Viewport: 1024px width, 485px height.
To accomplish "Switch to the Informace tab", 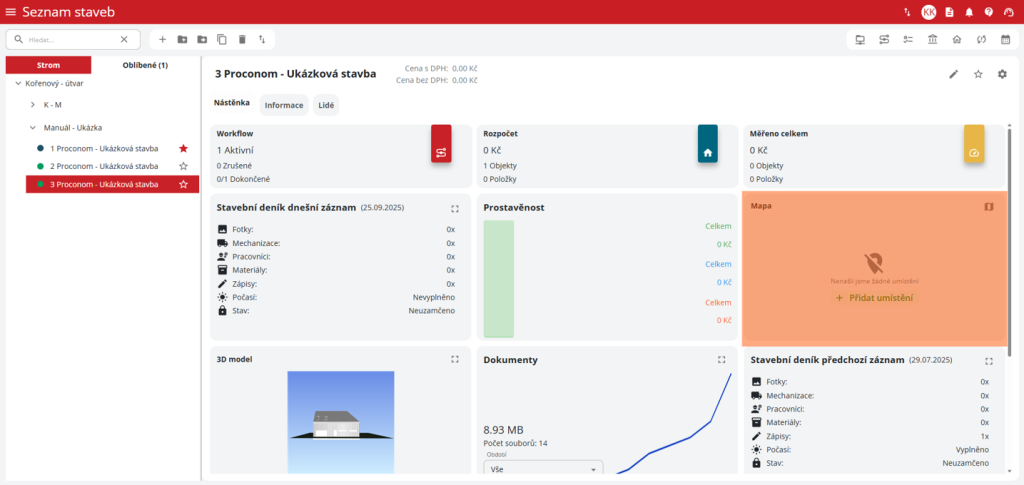I will point(284,105).
